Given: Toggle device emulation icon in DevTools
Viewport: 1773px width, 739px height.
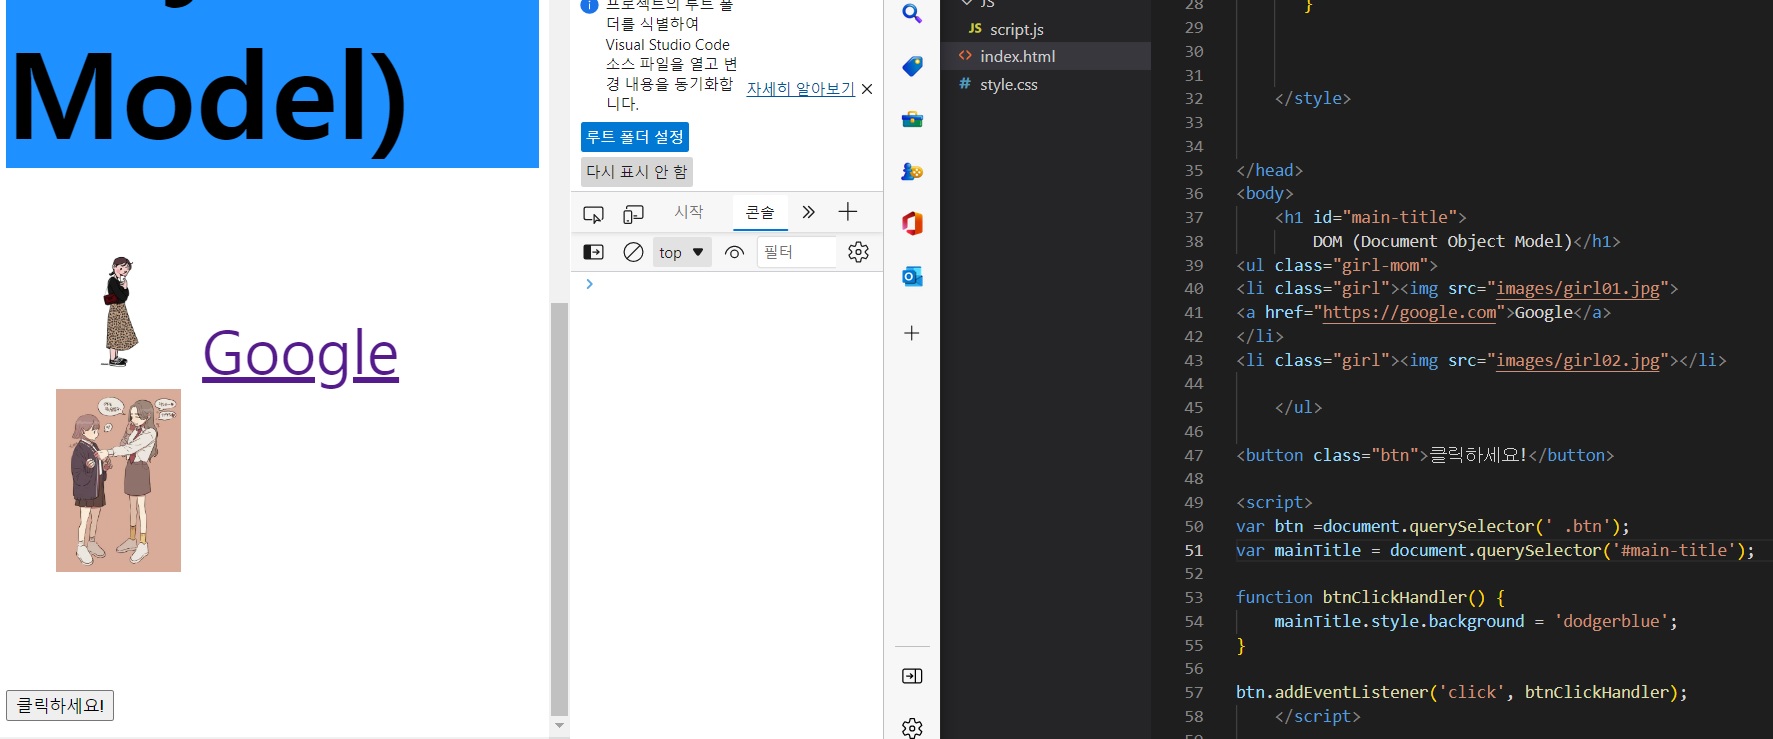Looking at the screenshot, I should (633, 213).
